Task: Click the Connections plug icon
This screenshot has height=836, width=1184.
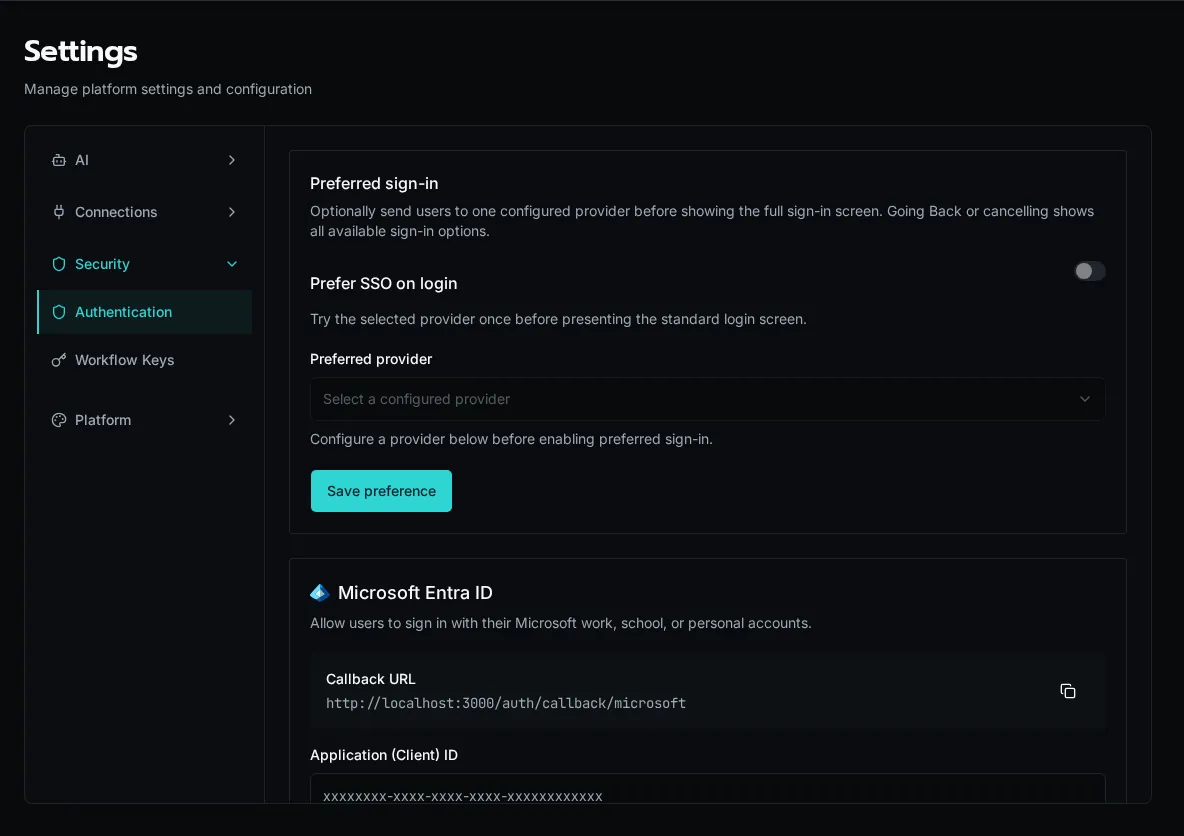Action: click(x=58, y=212)
